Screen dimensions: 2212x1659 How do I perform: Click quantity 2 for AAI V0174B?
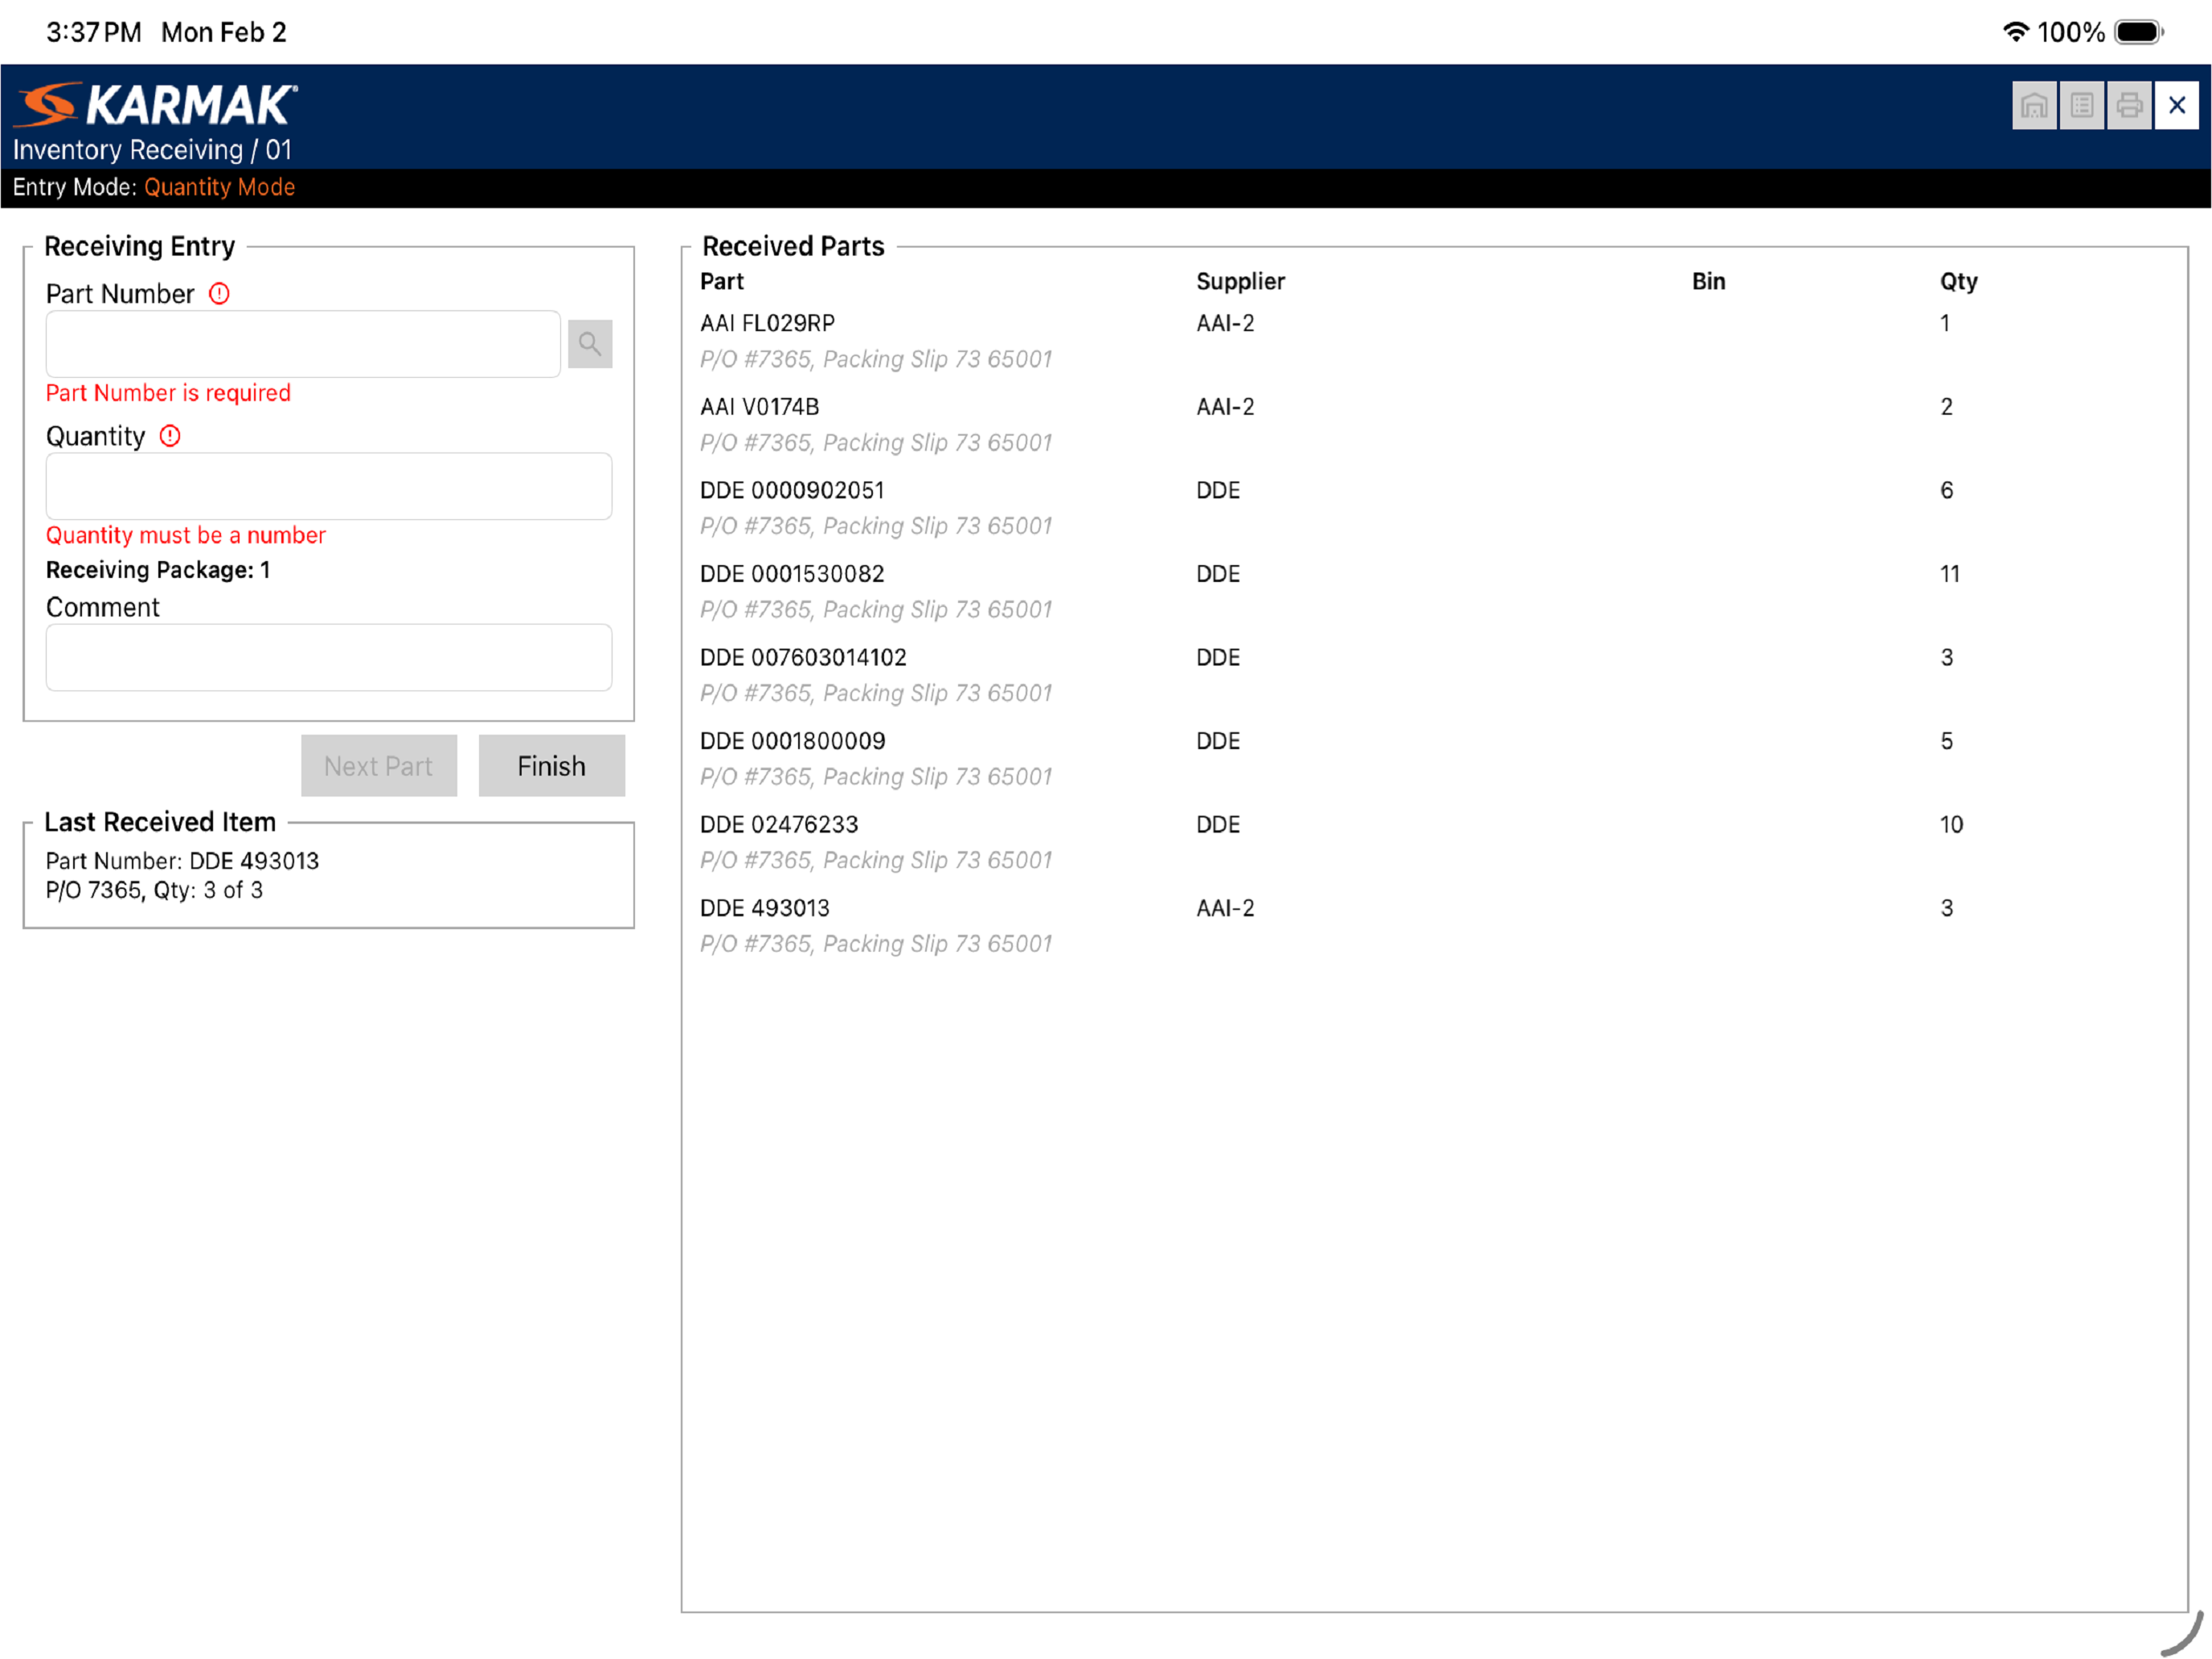1946,407
